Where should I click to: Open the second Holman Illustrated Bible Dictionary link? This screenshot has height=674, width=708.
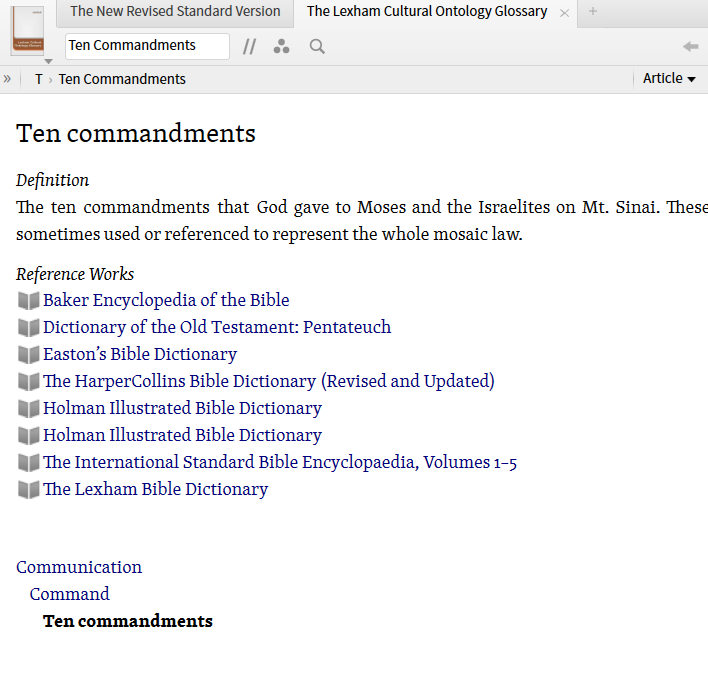coord(182,435)
